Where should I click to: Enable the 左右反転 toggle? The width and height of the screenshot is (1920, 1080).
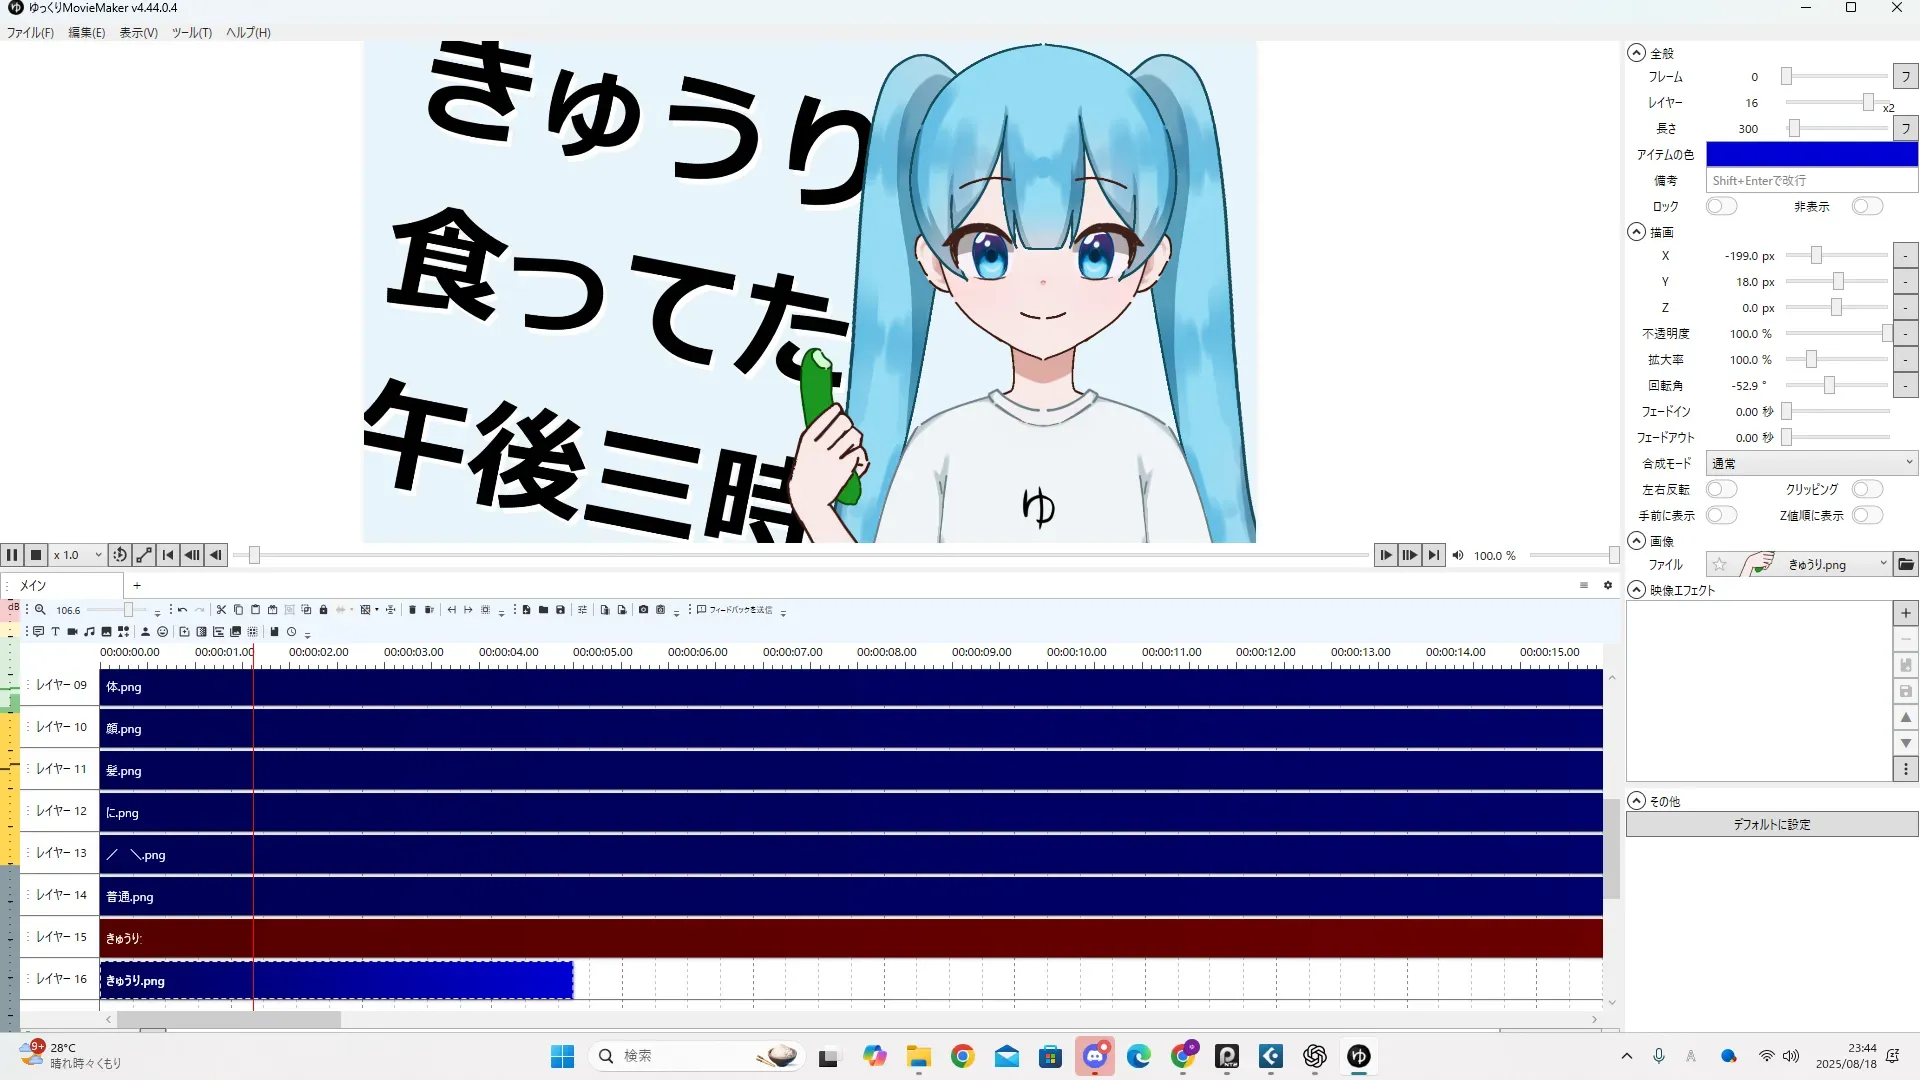(x=1721, y=489)
